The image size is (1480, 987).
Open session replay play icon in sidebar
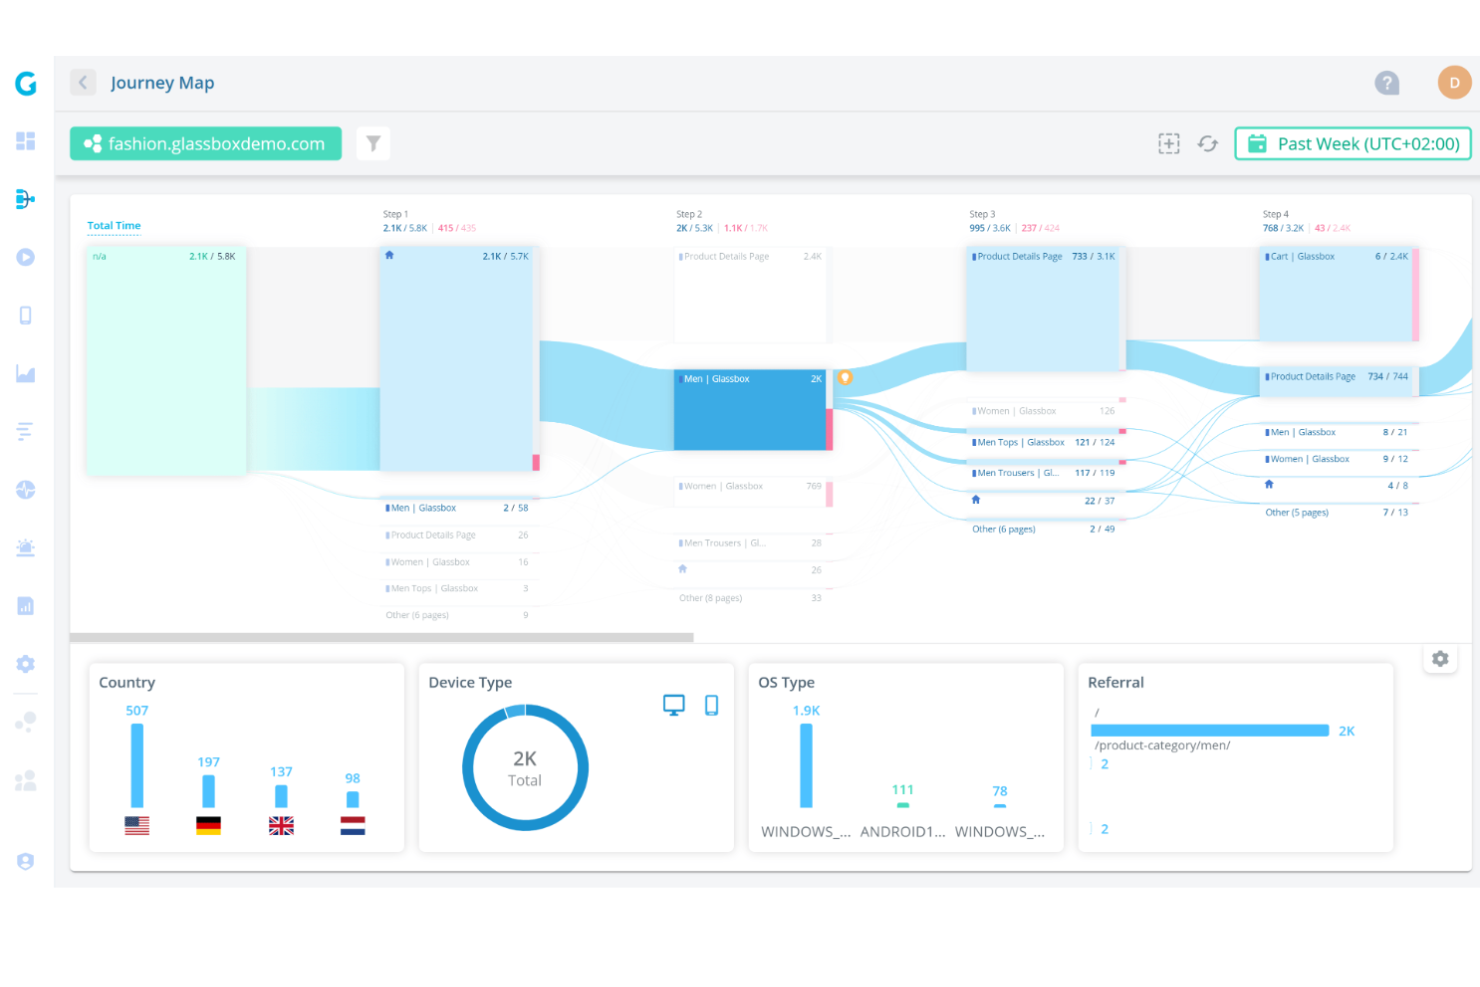[26, 257]
